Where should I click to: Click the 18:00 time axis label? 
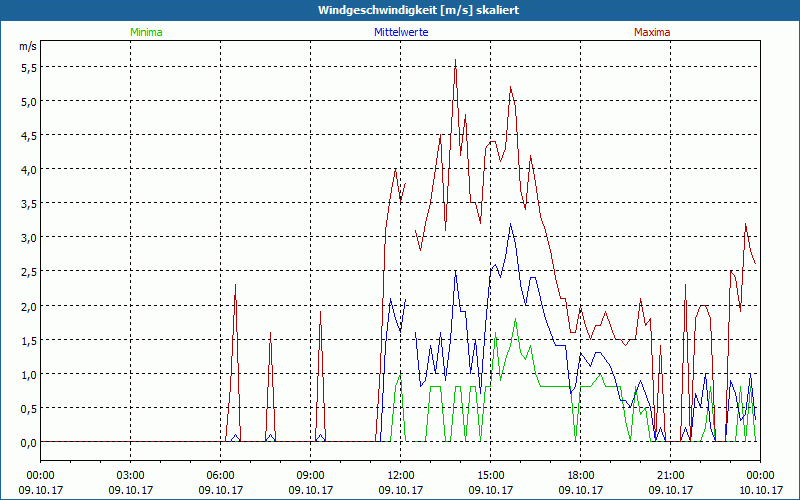coord(581,476)
